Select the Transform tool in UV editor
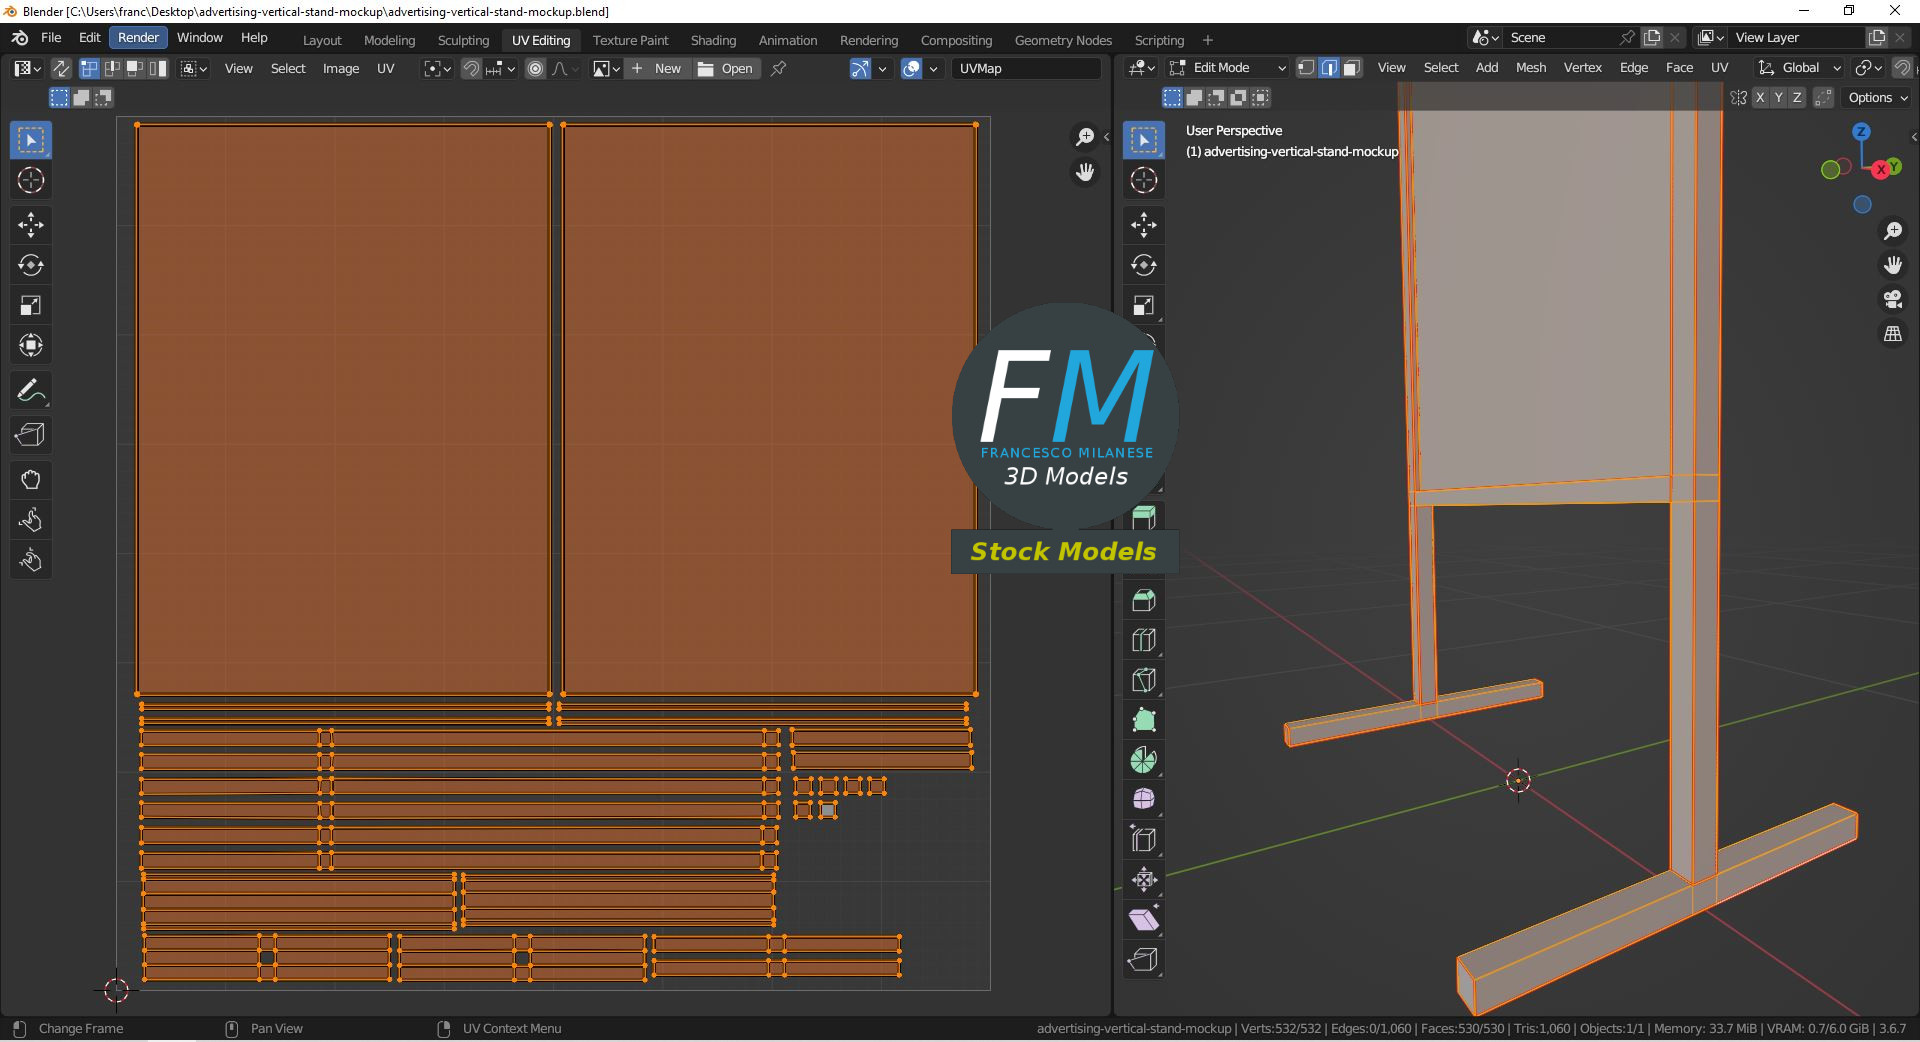Image resolution: width=1920 pixels, height=1042 pixels. 31,345
